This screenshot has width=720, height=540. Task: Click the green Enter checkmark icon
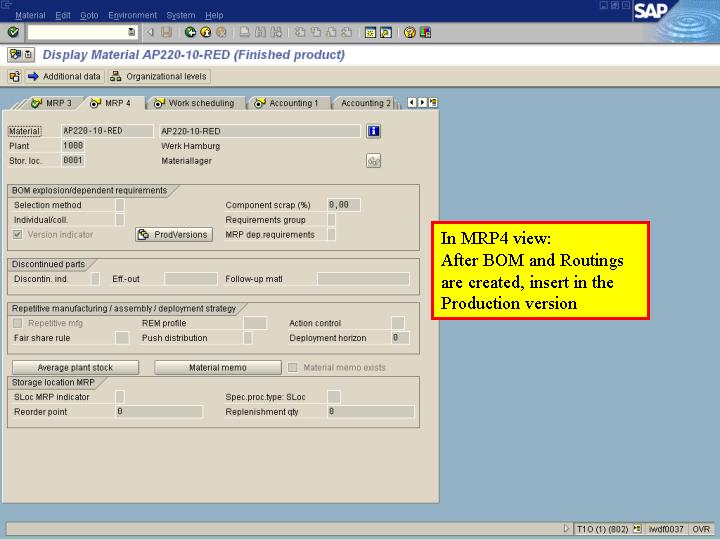click(x=13, y=32)
